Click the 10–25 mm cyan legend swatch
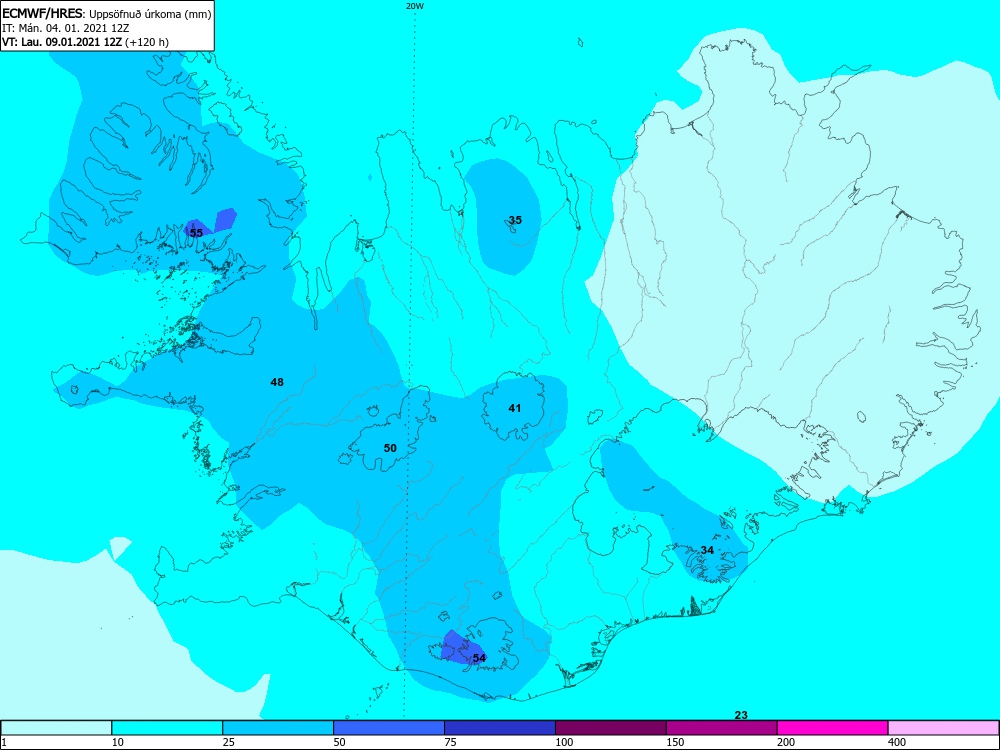The width and height of the screenshot is (1000, 750). tap(167, 728)
